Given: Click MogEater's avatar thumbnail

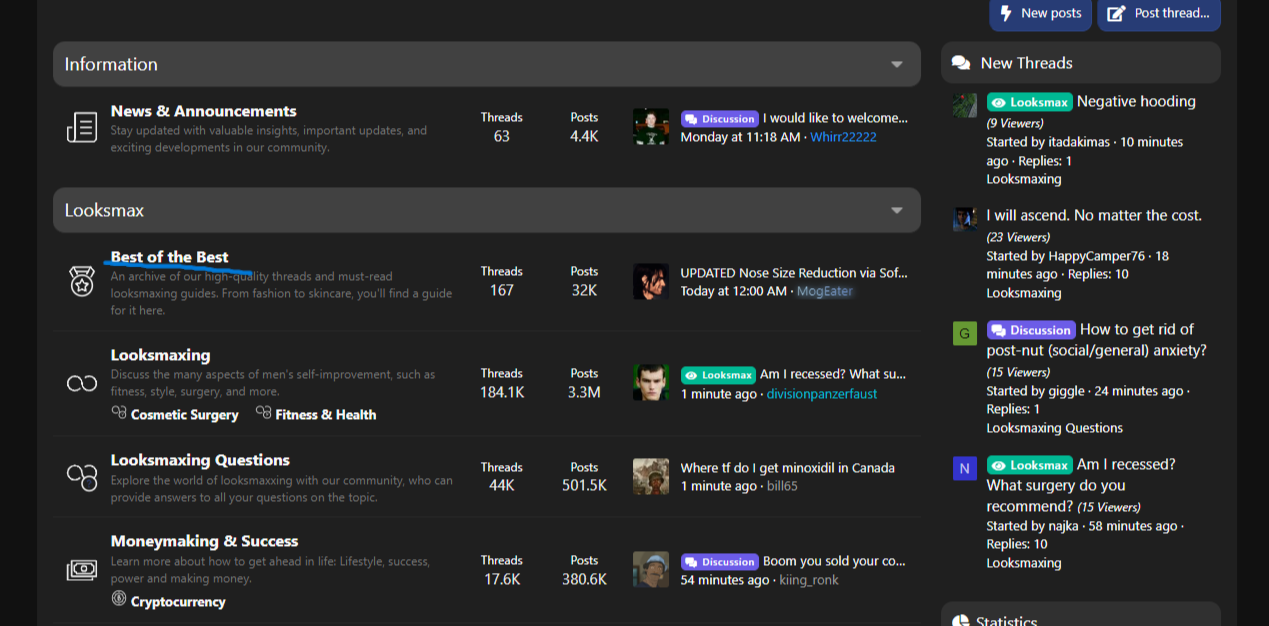Looking at the screenshot, I should click(x=651, y=282).
